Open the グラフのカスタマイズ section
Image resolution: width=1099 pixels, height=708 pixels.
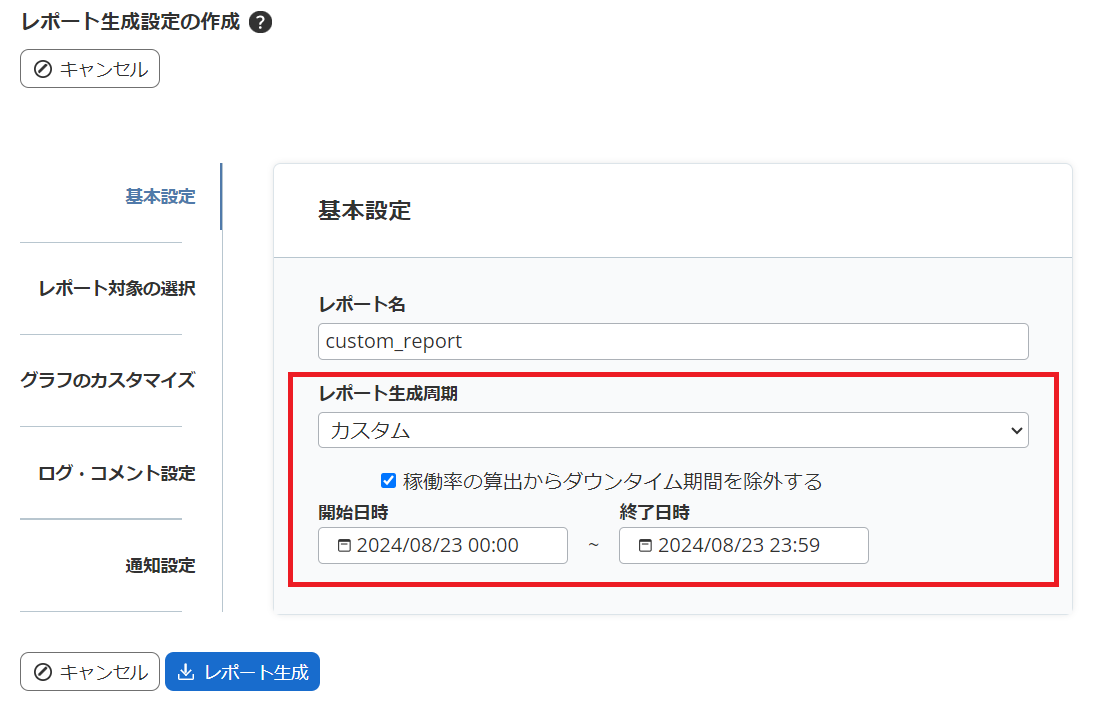tap(107, 380)
